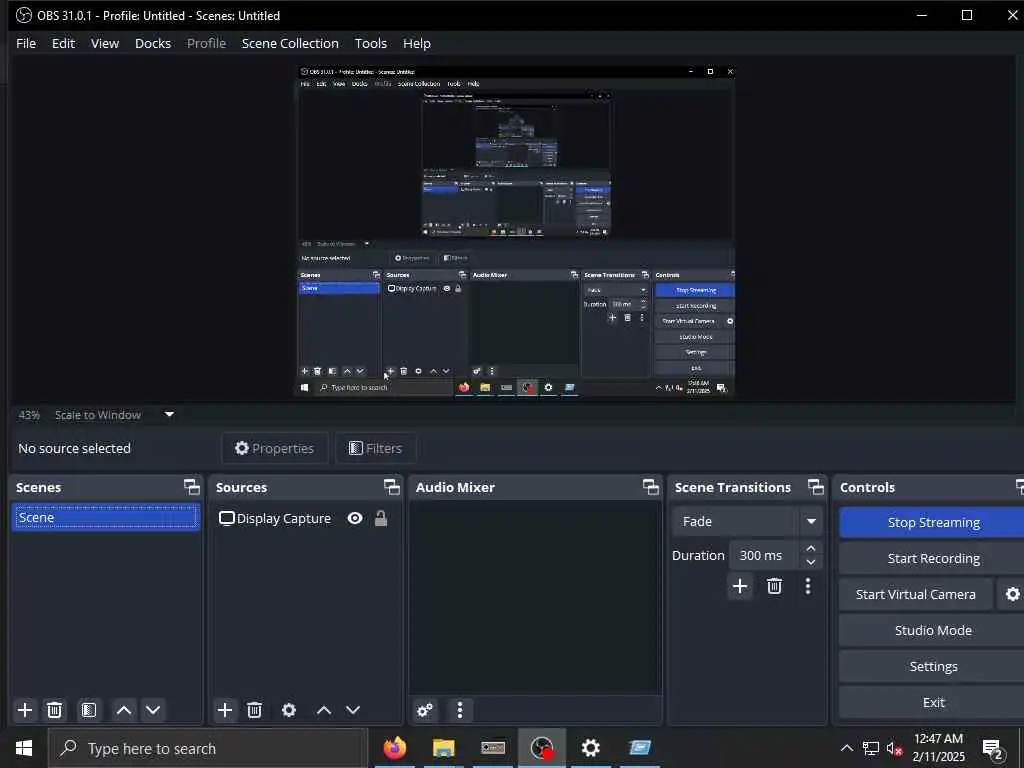
Task: Open preview scaling dropdown arrow
Action: tap(169, 414)
